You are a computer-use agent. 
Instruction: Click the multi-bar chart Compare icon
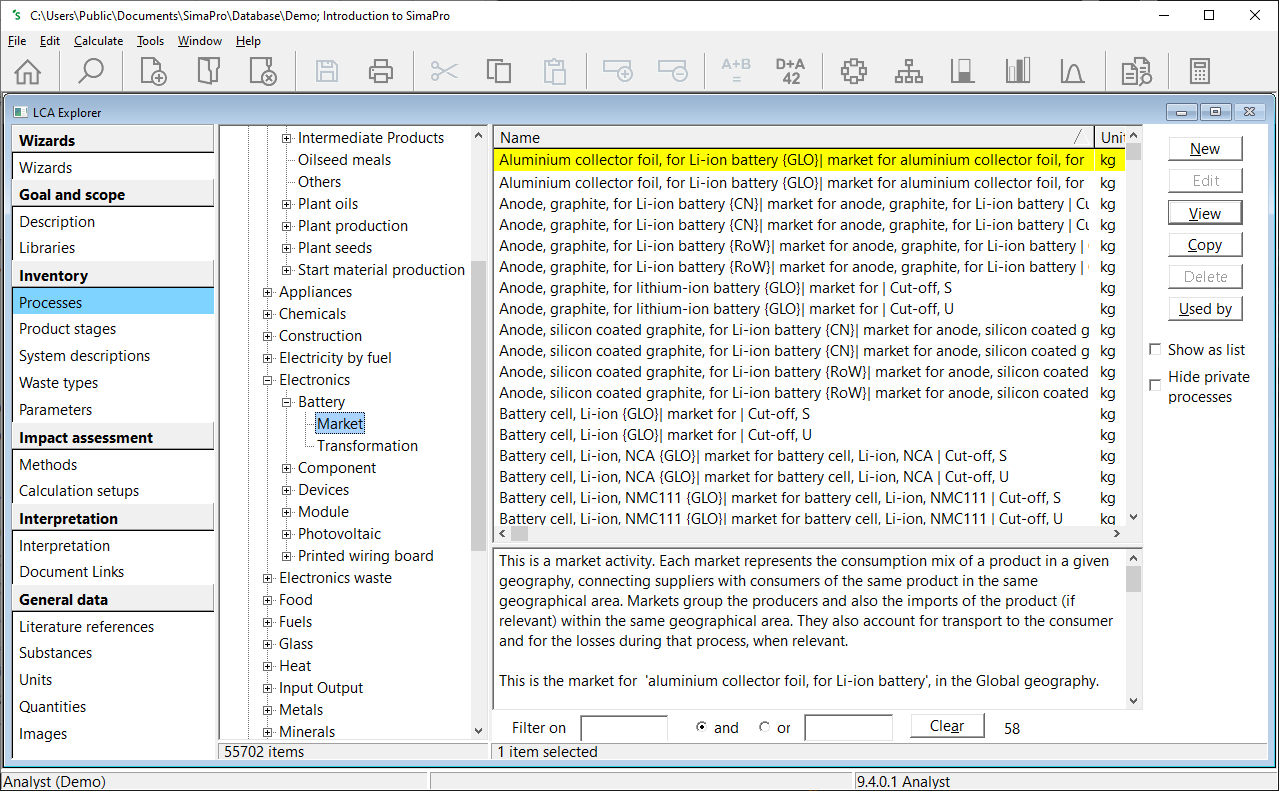(x=1018, y=71)
